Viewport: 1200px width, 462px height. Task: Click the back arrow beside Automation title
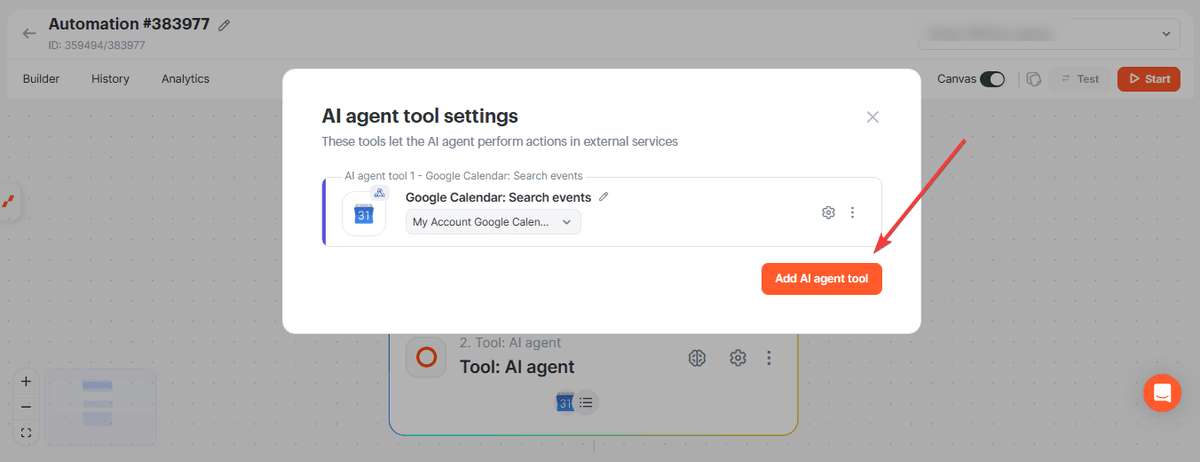29,33
